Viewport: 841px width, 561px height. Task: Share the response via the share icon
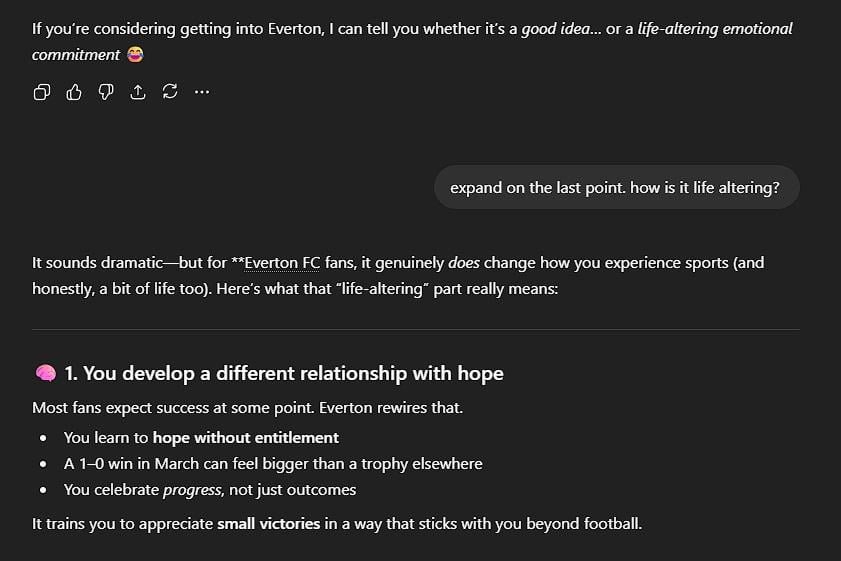[138, 92]
